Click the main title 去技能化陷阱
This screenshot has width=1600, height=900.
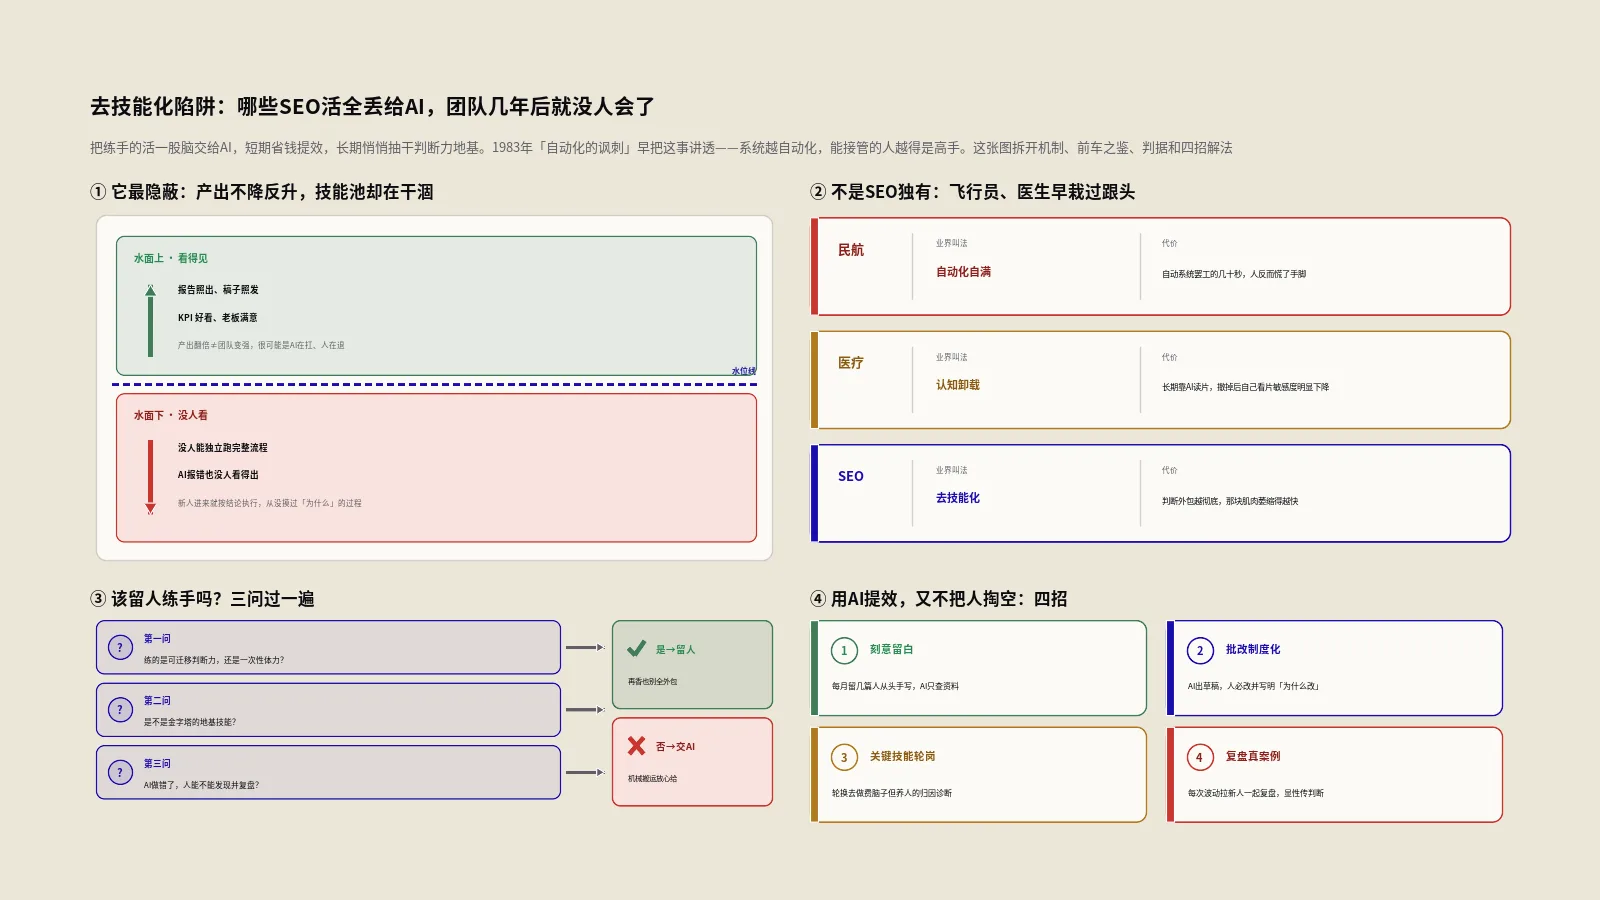point(372,106)
